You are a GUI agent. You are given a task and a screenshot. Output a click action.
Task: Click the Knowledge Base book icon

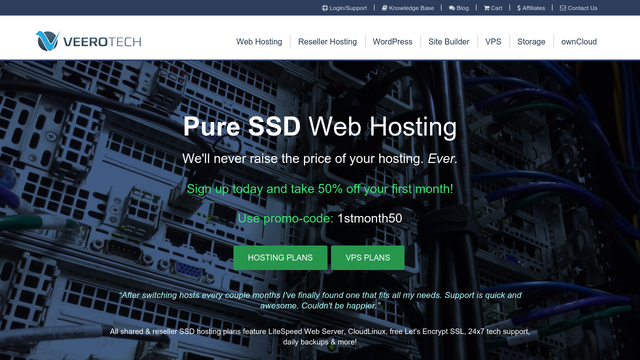[384, 8]
